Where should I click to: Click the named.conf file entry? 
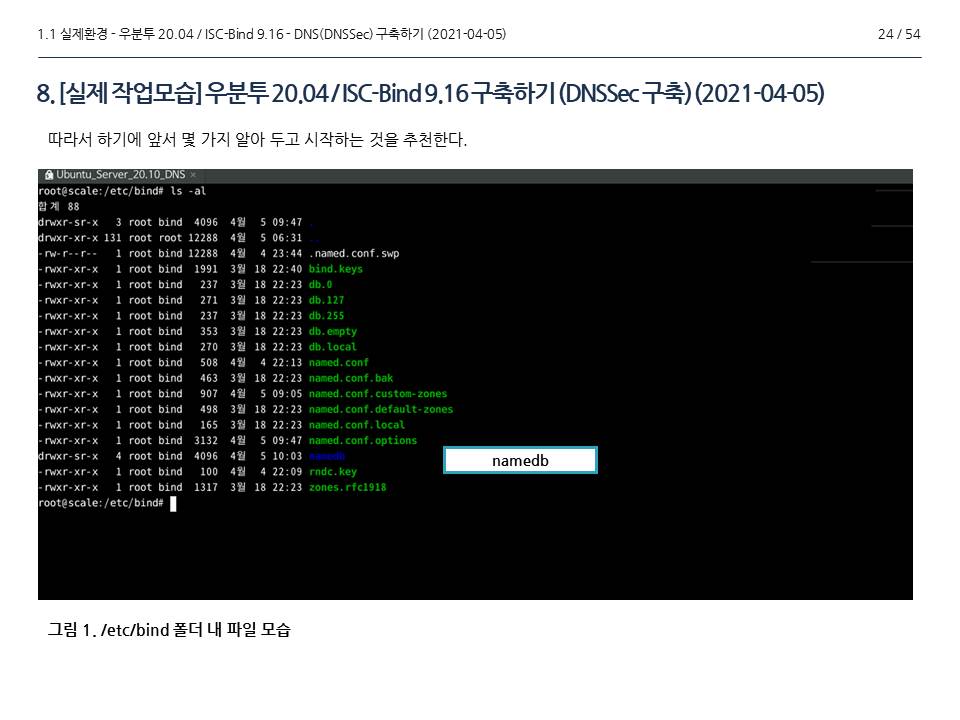(339, 362)
